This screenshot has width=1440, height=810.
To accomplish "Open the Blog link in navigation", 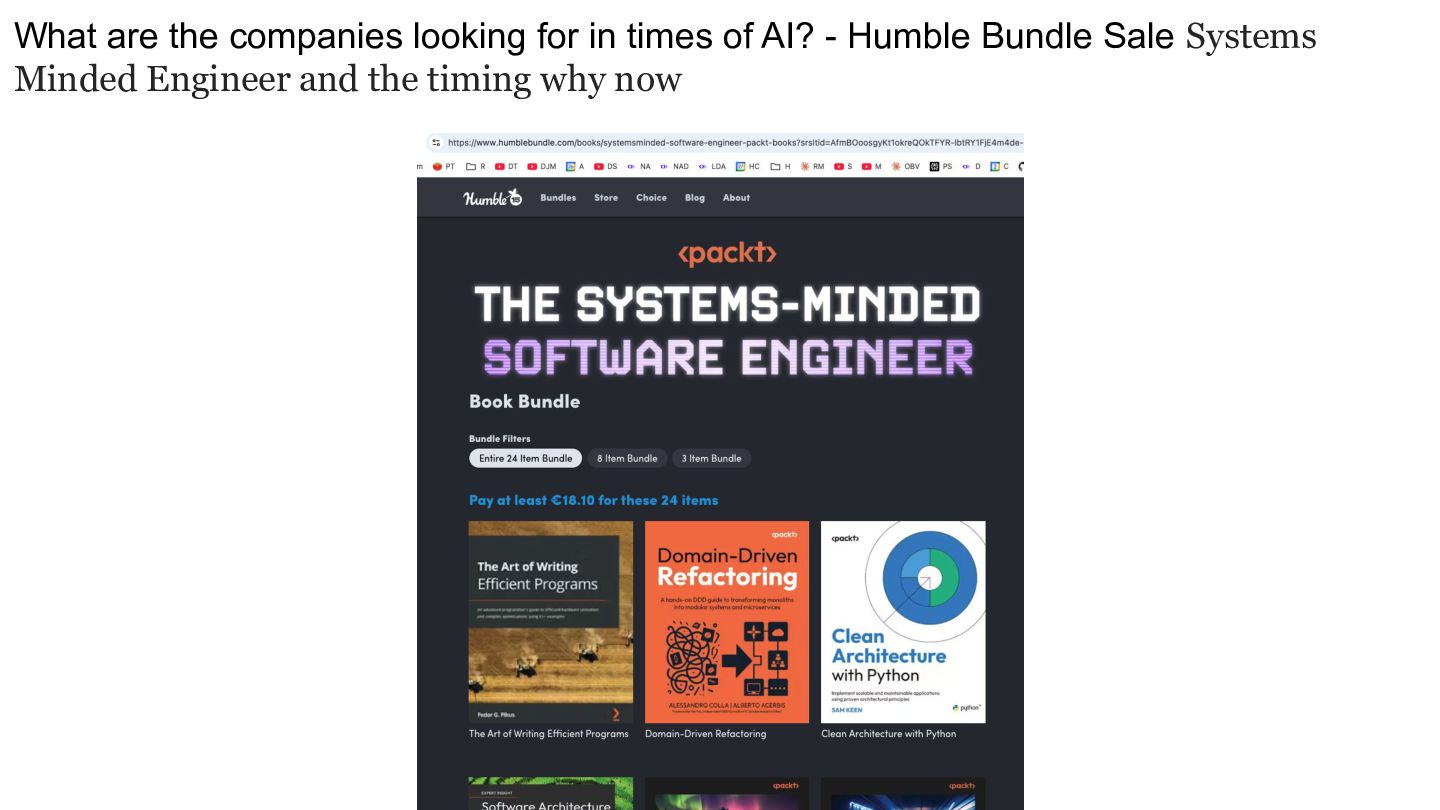I will [x=695, y=198].
